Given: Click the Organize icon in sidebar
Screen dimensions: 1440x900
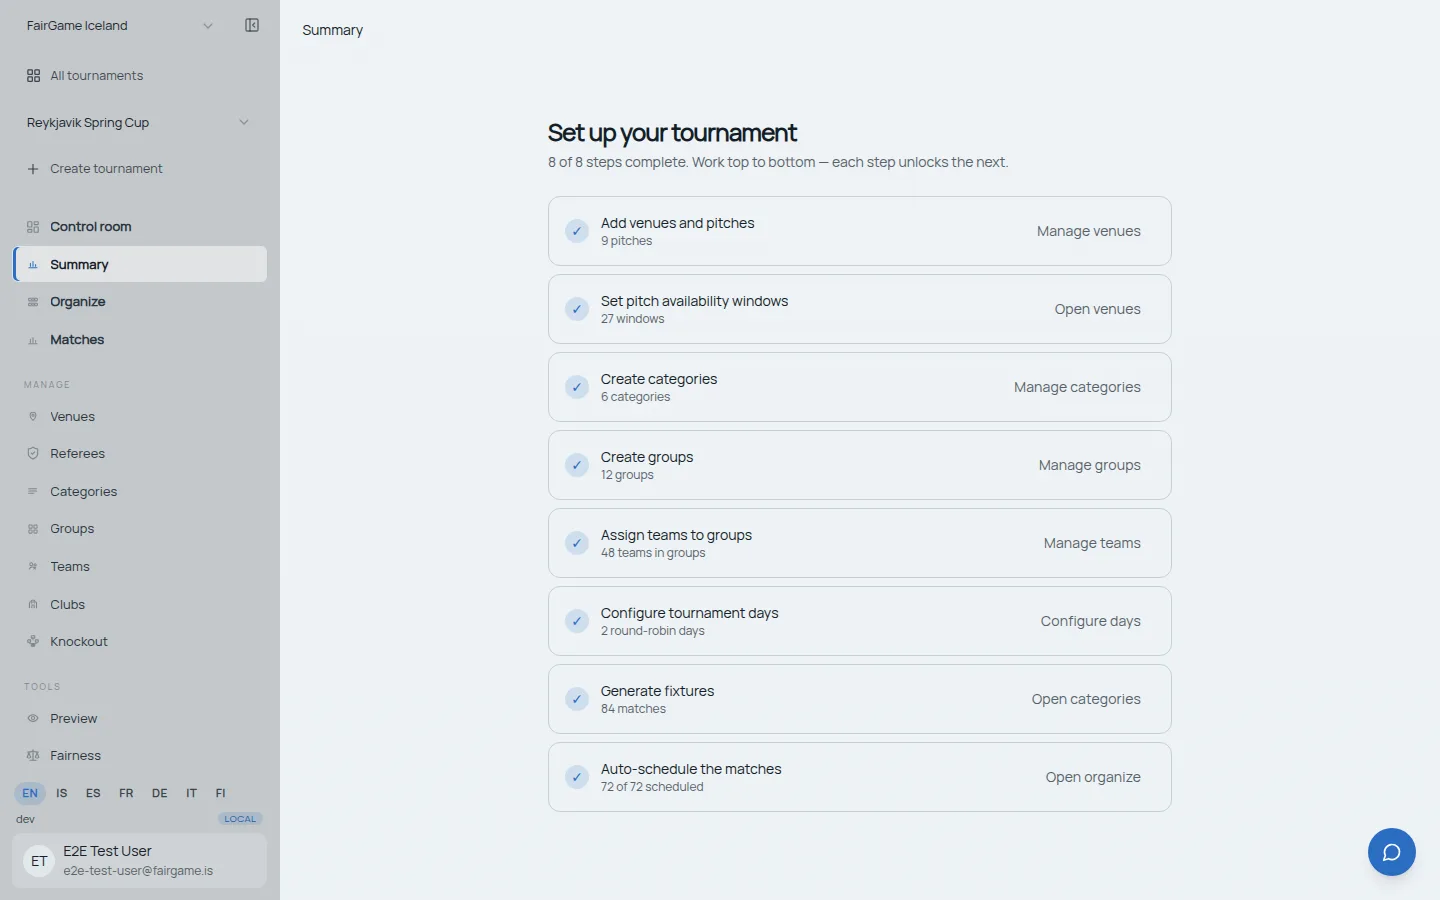Looking at the screenshot, I should pos(33,302).
